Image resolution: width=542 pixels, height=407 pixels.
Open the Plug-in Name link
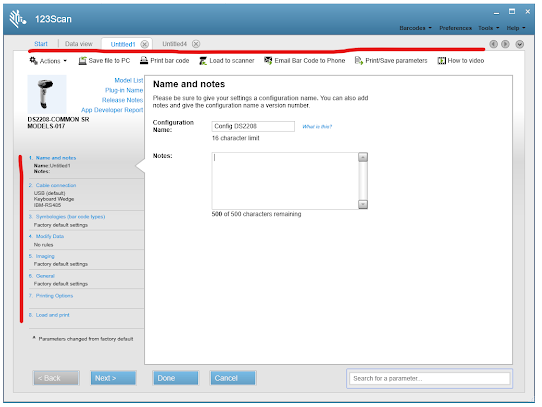124,90
